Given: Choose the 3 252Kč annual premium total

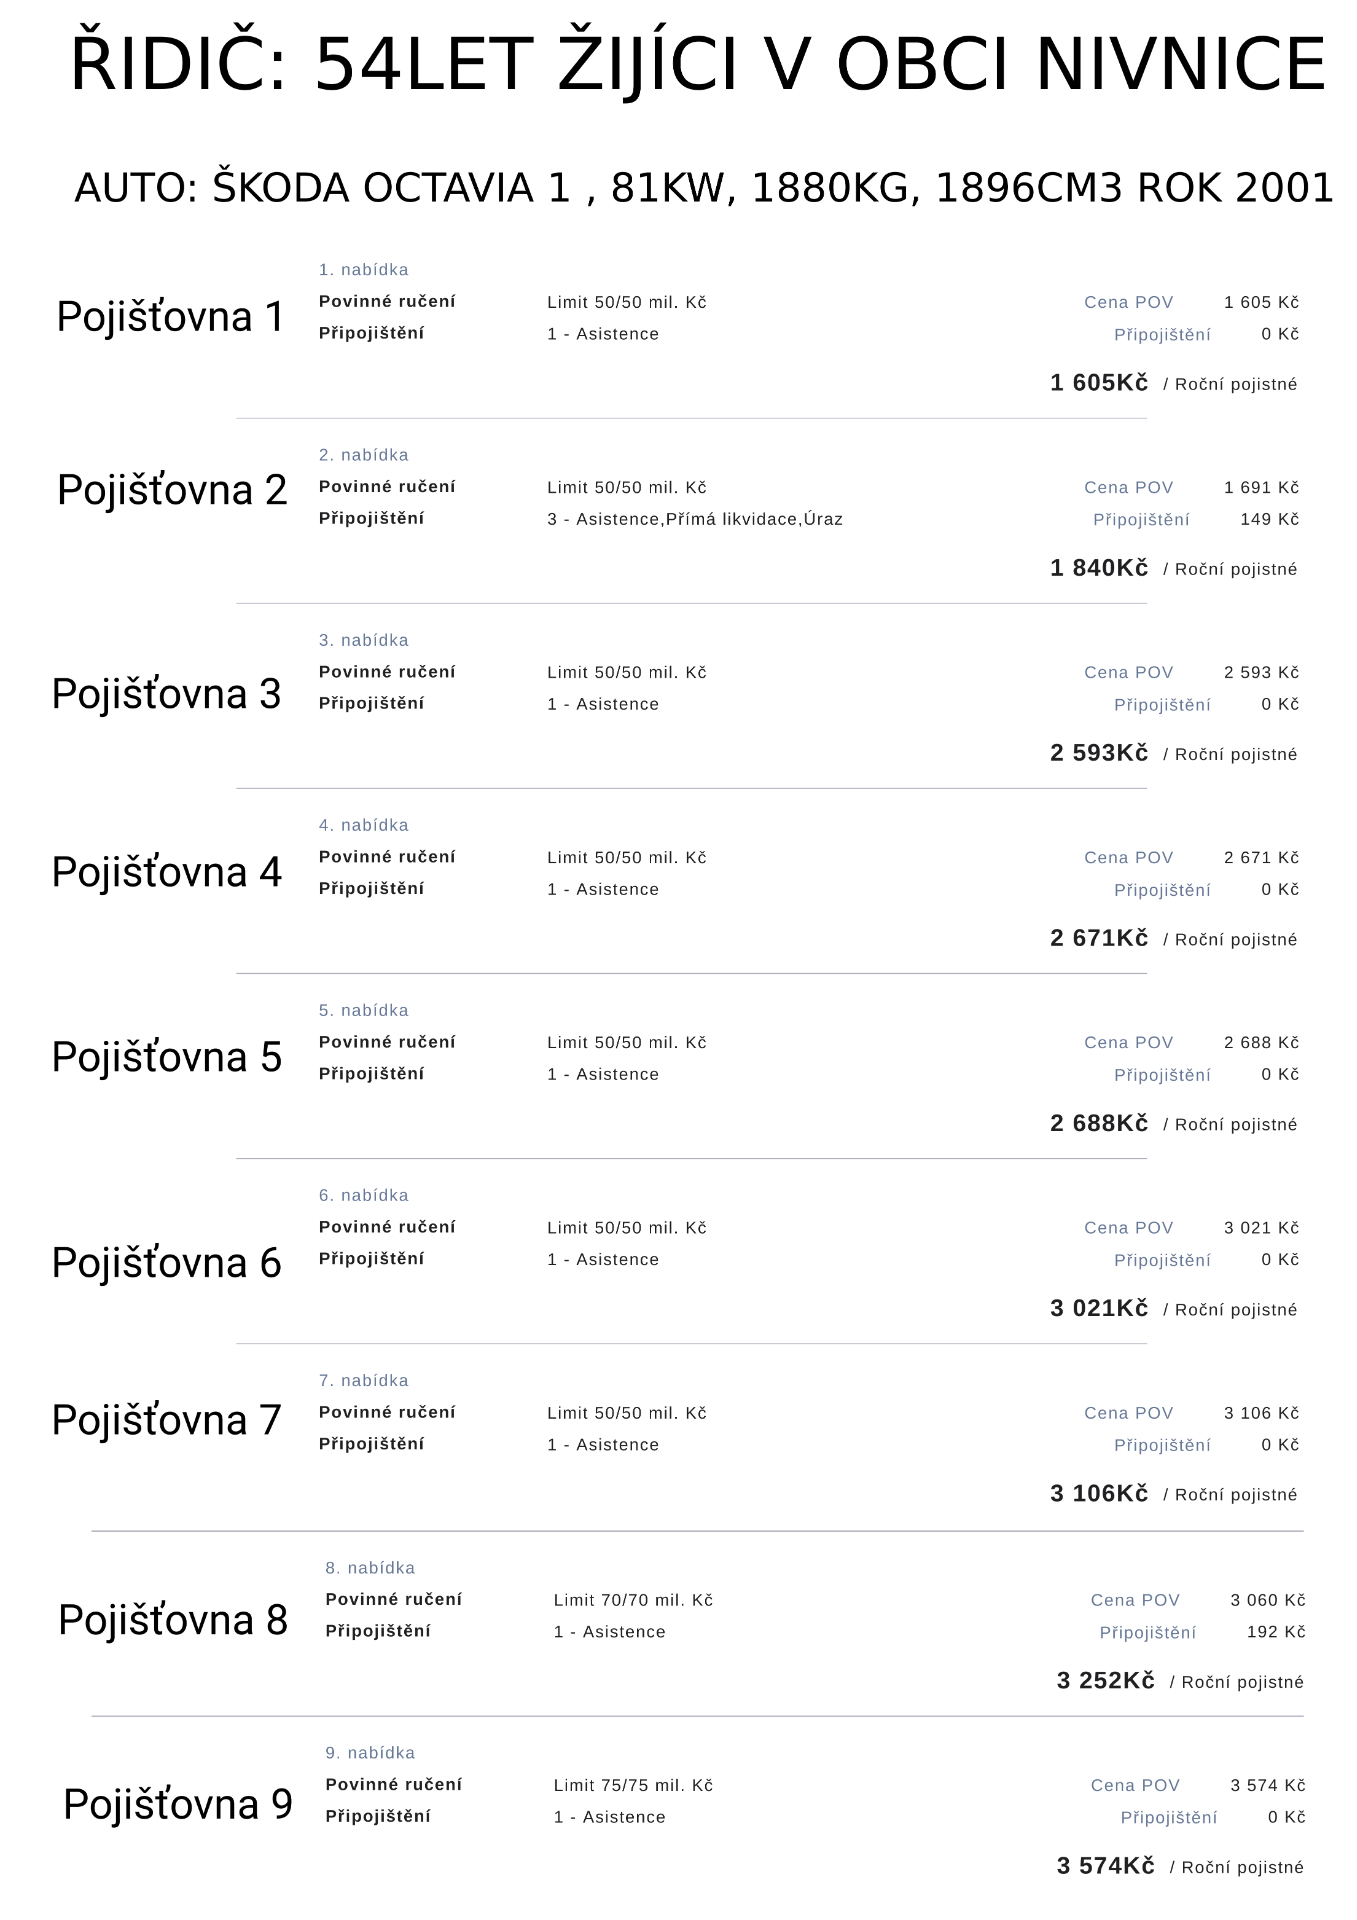Looking at the screenshot, I should tap(1105, 1681).
